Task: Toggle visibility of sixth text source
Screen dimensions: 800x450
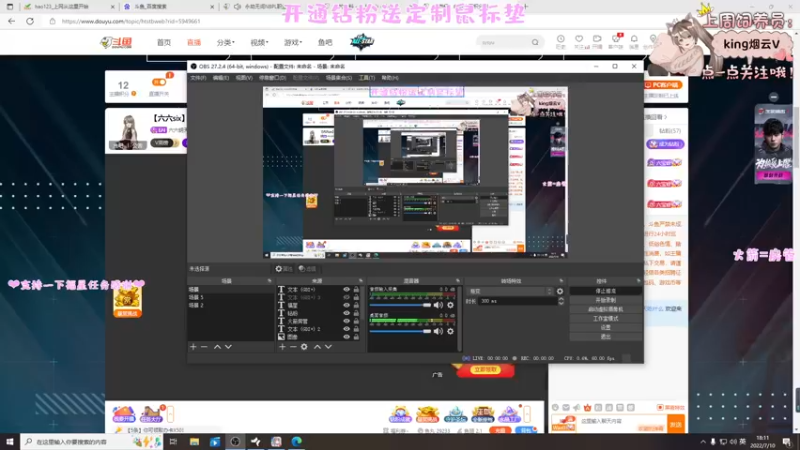Action: [x=346, y=329]
